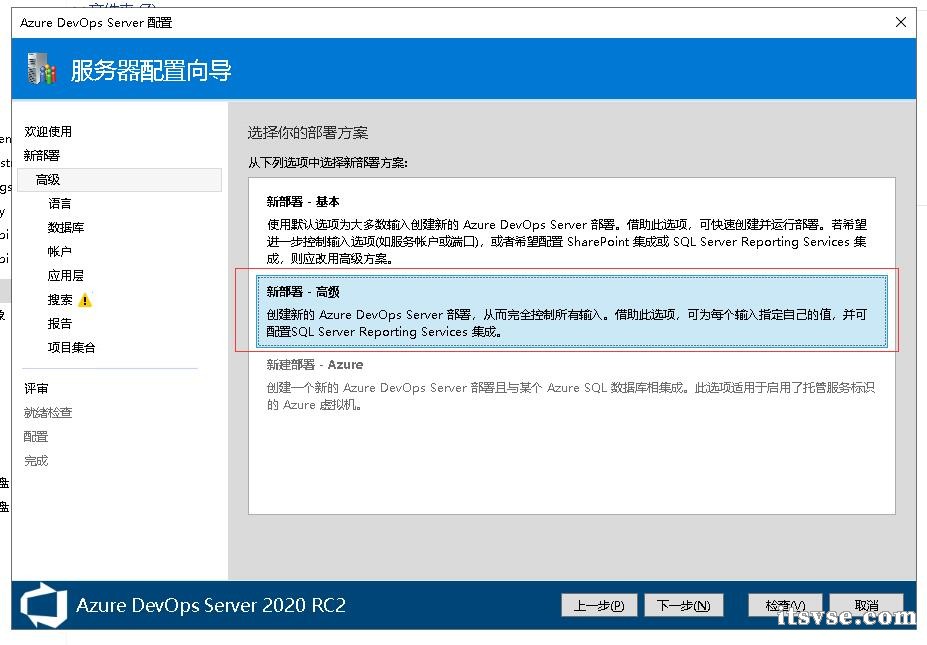Open the 评审 step
This screenshot has width=927, height=645.
pos(35,389)
